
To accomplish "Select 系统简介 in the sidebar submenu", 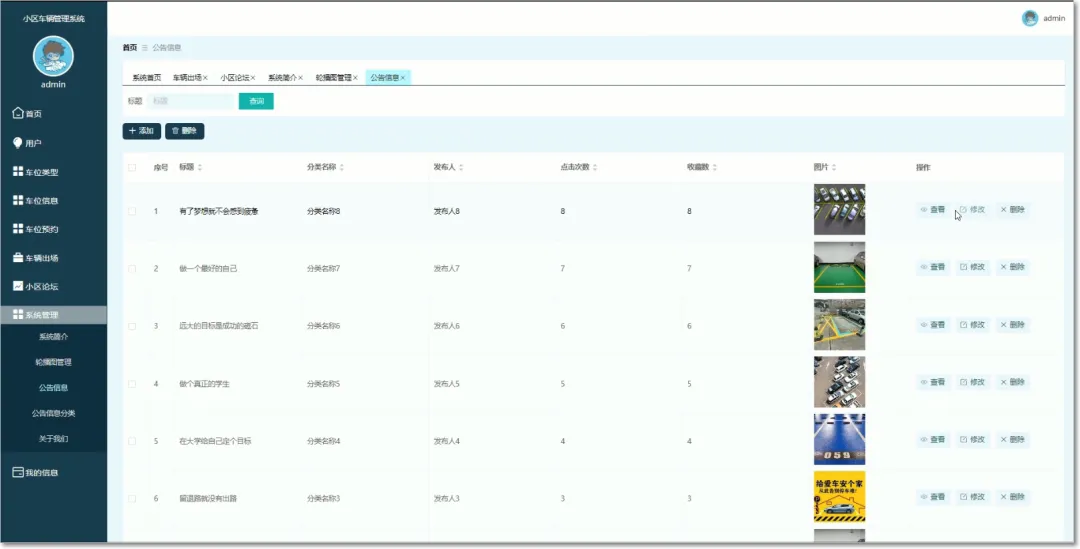I will [53, 337].
